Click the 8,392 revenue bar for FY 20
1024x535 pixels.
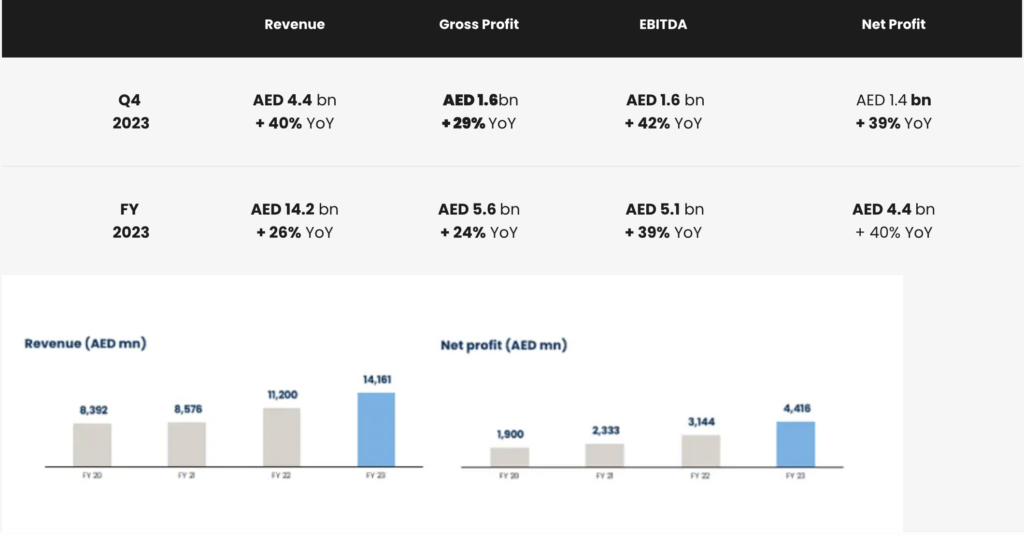[x=92, y=444]
